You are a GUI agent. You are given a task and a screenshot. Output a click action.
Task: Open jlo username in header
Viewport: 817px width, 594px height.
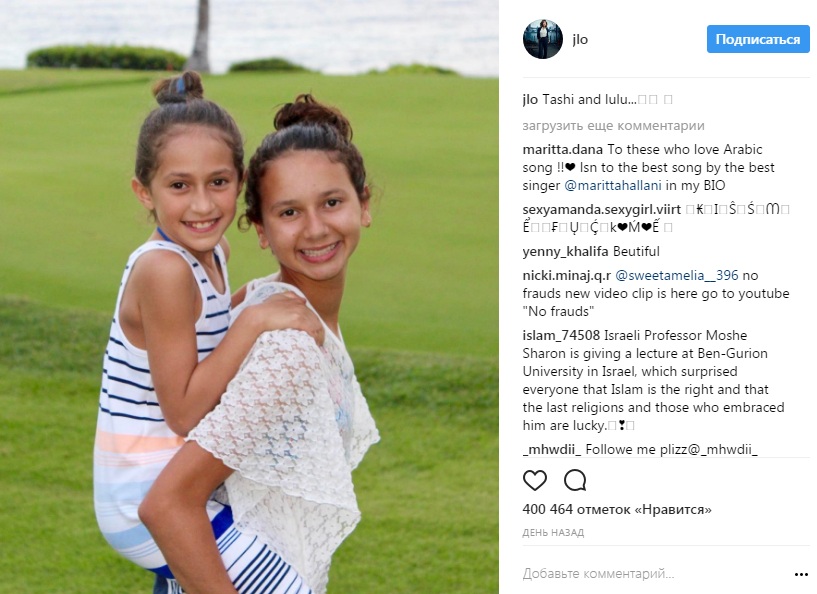580,40
